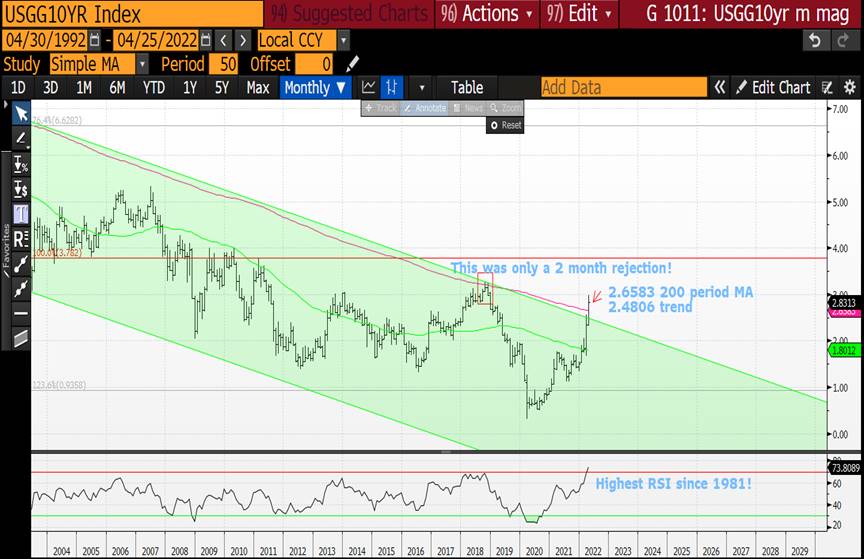
Task: Open the Local CCY currency dropdown
Action: coord(343,40)
